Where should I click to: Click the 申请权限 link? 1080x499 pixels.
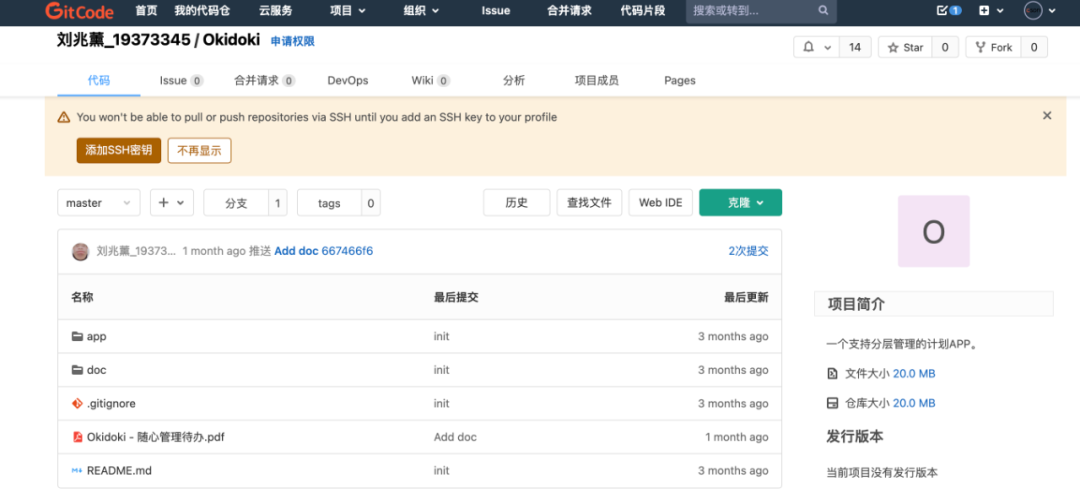point(293,41)
